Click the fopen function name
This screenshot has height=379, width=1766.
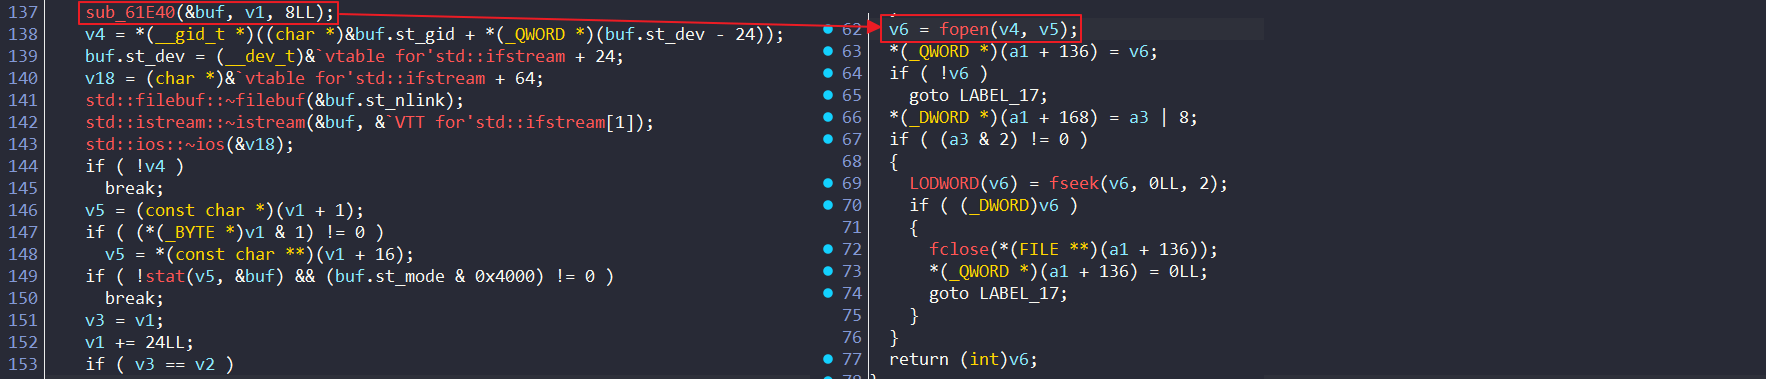964,29
